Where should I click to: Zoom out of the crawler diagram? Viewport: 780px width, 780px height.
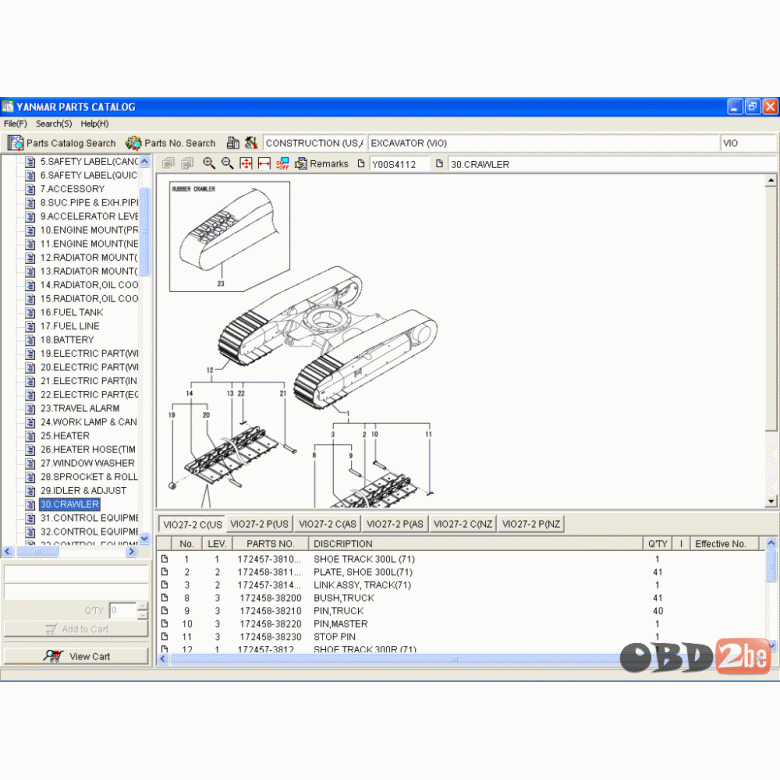[x=227, y=163]
